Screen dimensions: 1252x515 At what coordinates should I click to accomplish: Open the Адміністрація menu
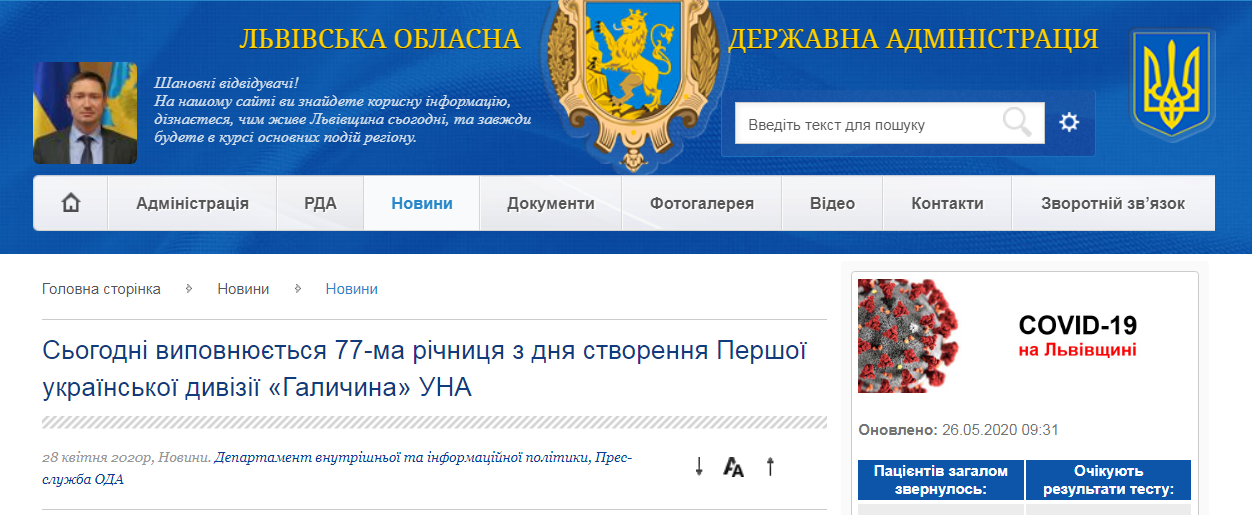192,203
